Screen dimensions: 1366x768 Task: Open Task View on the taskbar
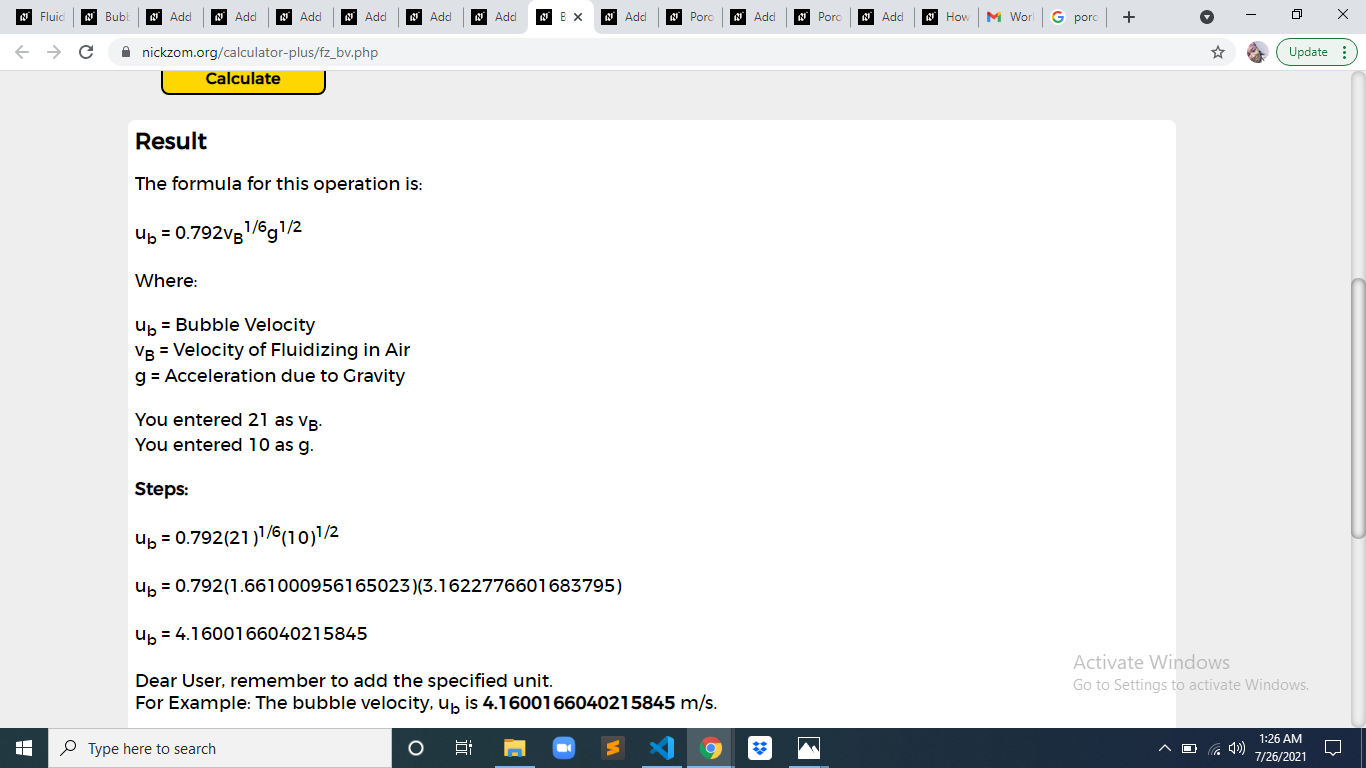click(x=463, y=748)
